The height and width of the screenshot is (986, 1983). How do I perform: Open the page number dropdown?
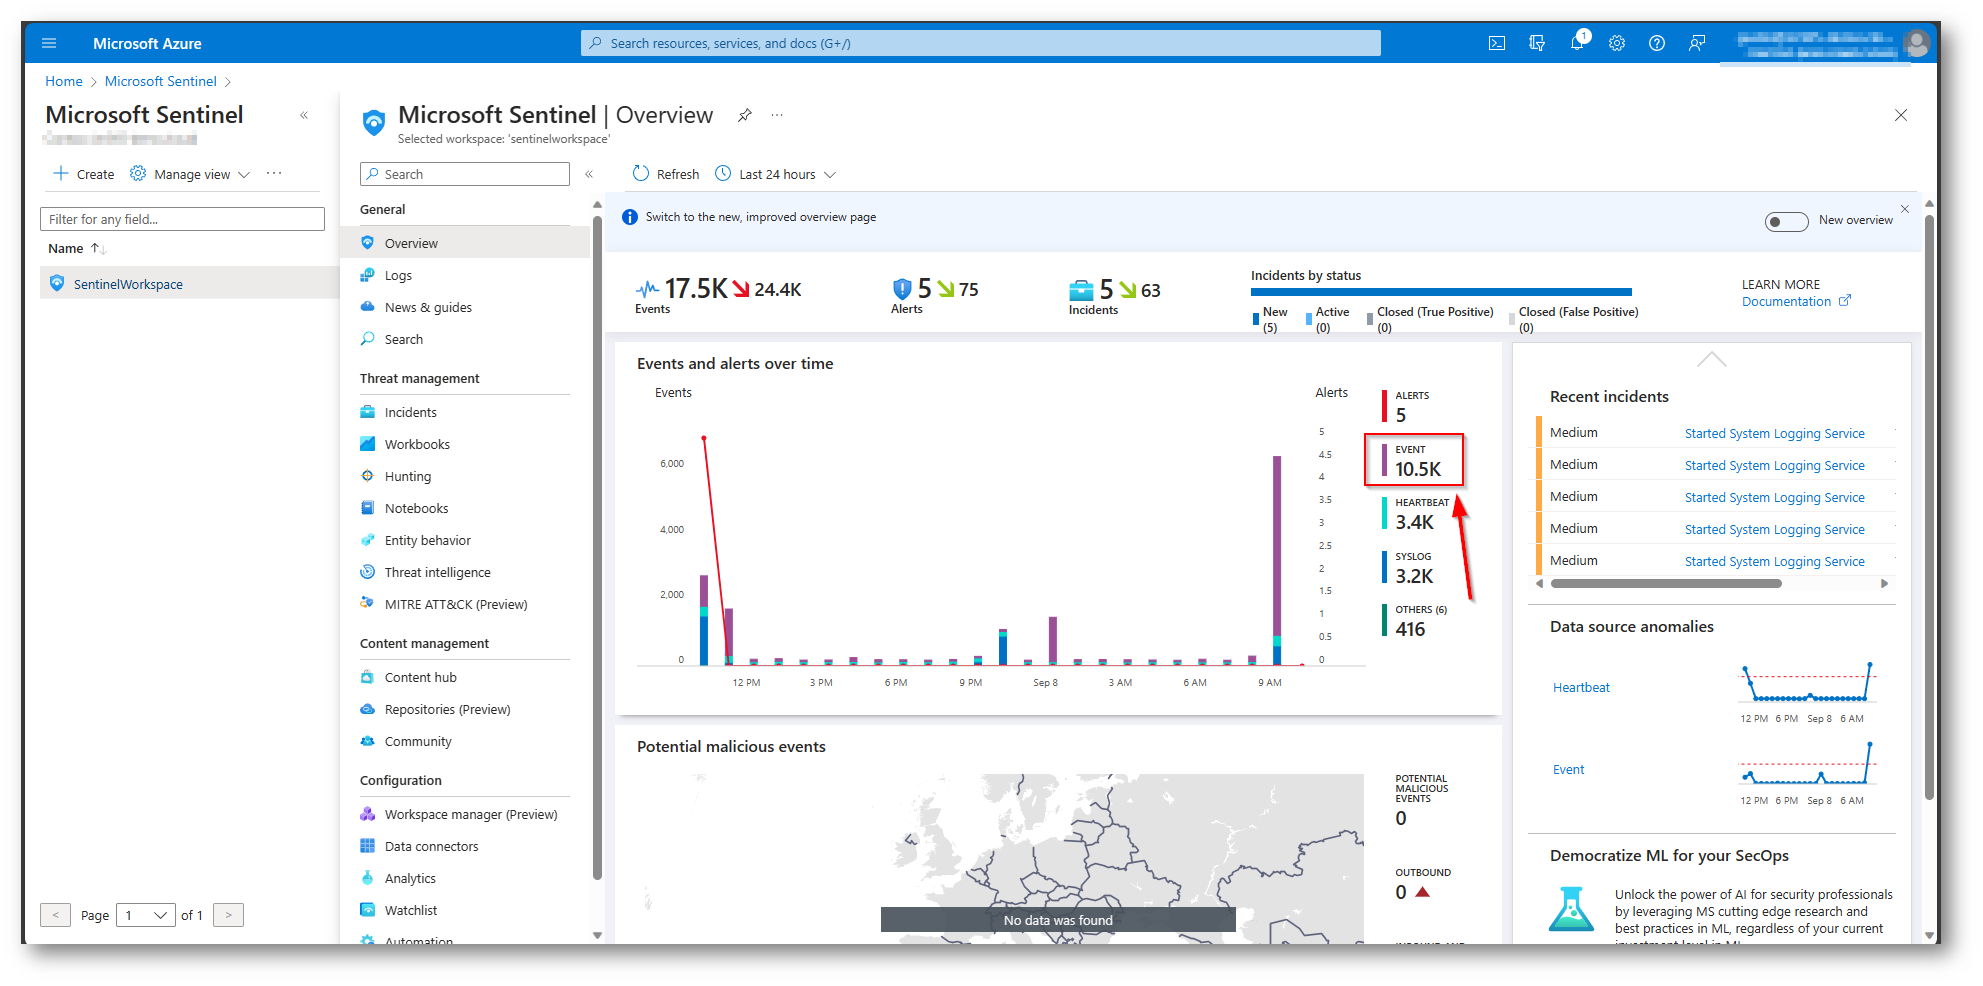[x=146, y=915]
